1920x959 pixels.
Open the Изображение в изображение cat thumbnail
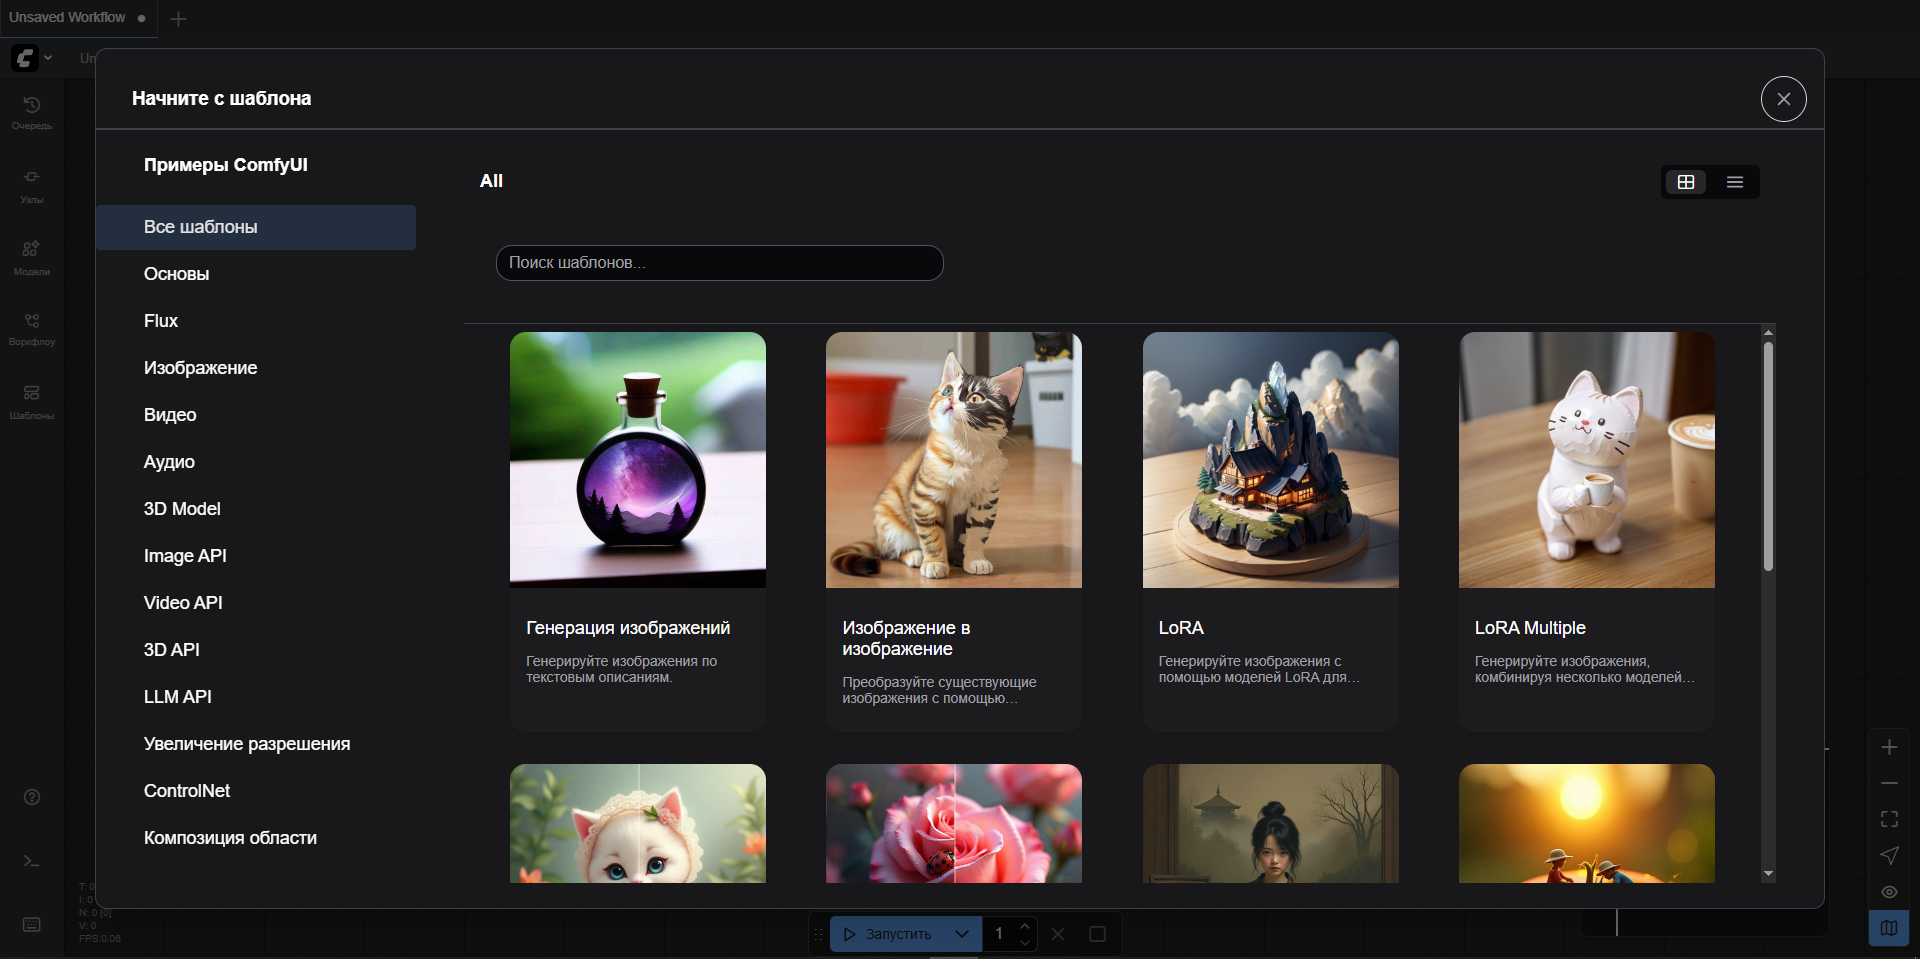(954, 460)
